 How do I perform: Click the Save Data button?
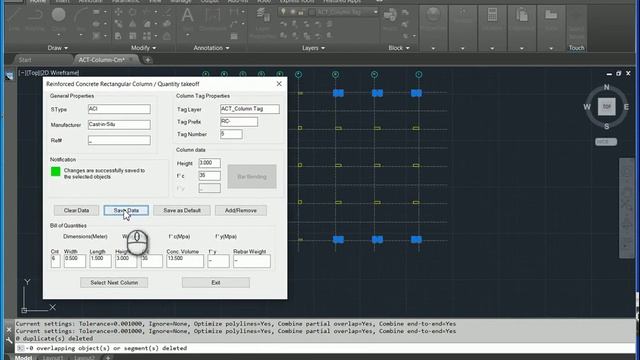[126, 210]
